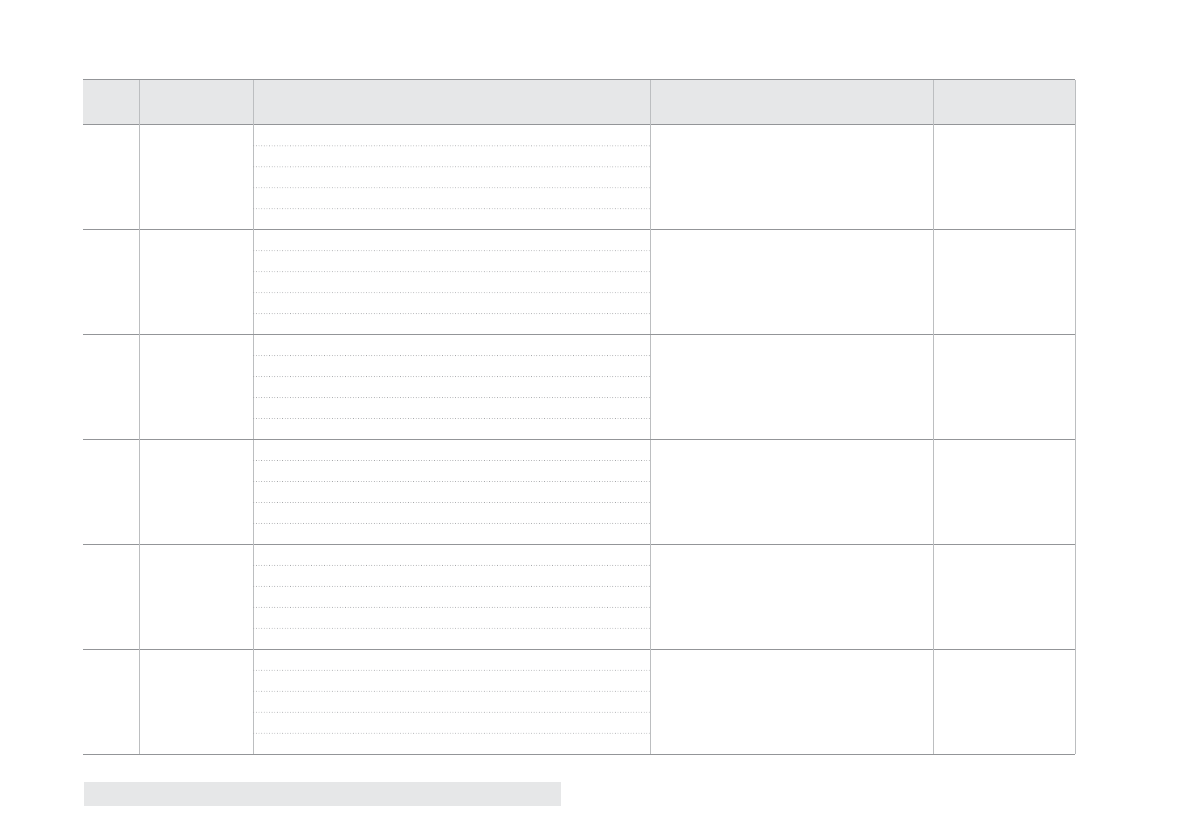Screen dimensions: 1191x839
Task: Click the rightmost cell in the first row
Action: pos(1004,177)
